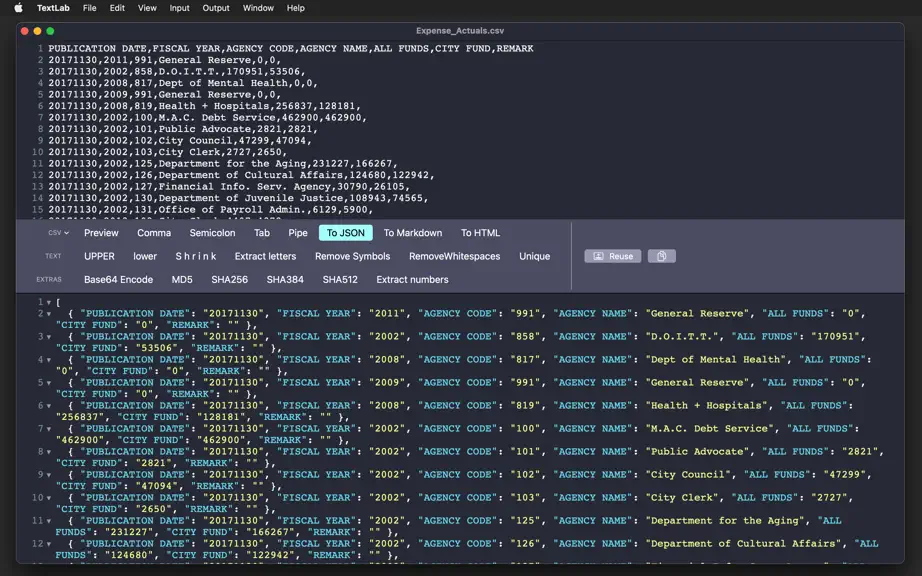922x576 pixels.
Task: Collapse JSON object at output line 2
Action: [x=49, y=314]
